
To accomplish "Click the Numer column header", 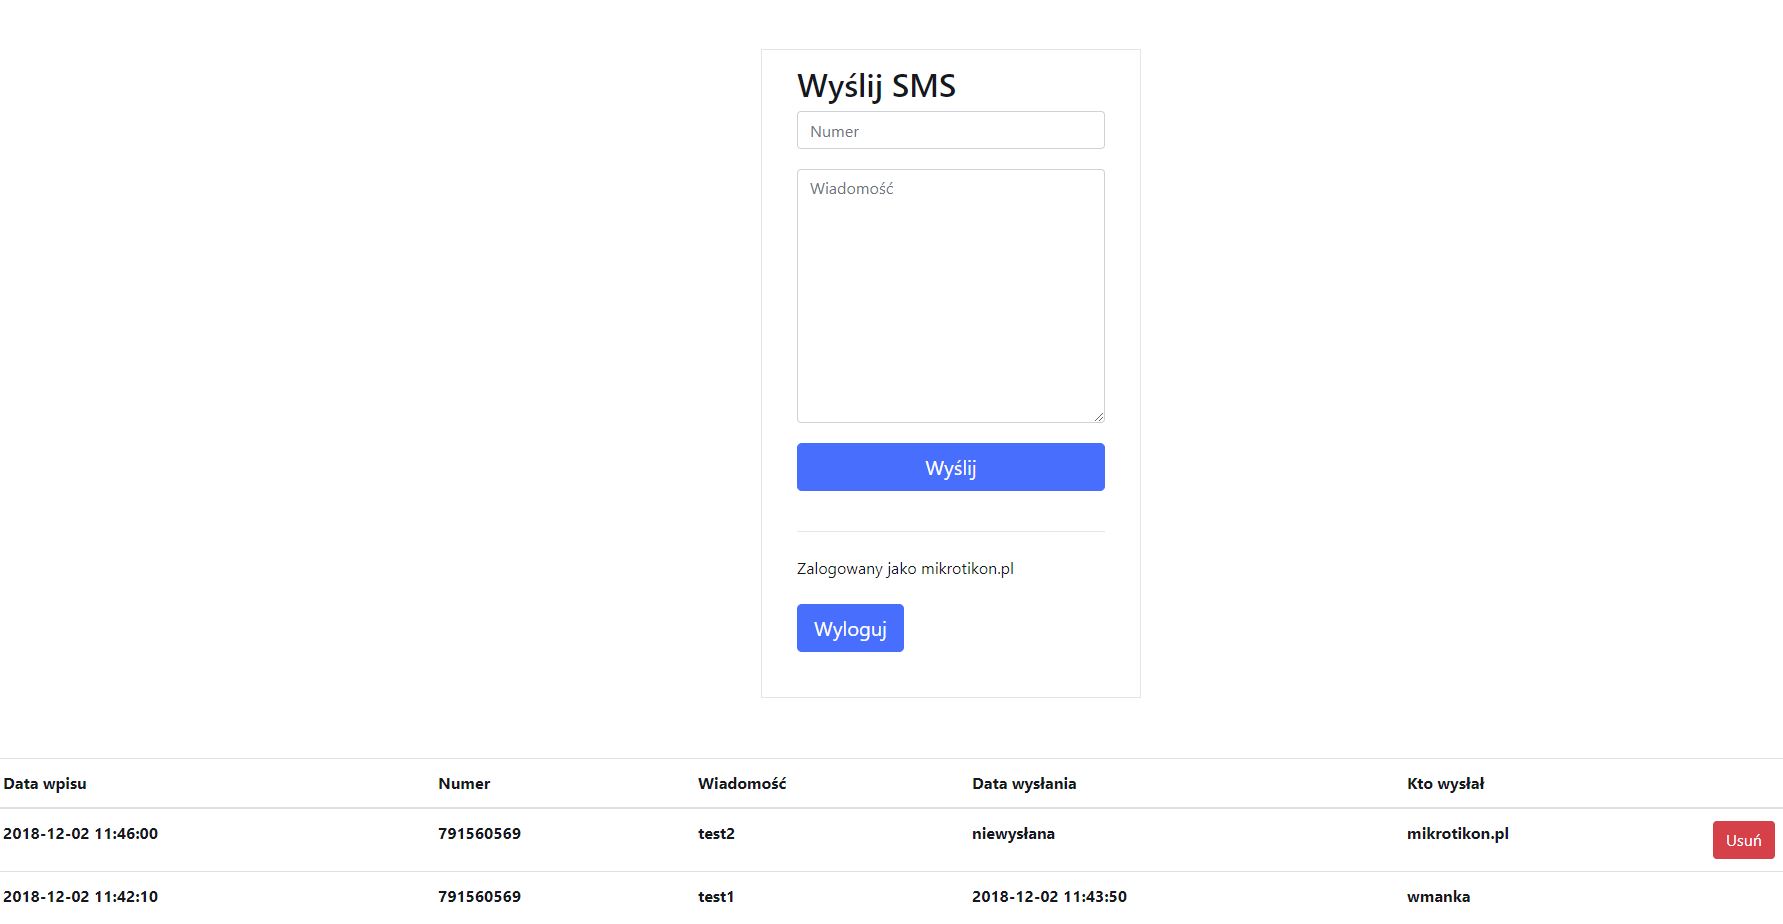I will click(464, 784).
